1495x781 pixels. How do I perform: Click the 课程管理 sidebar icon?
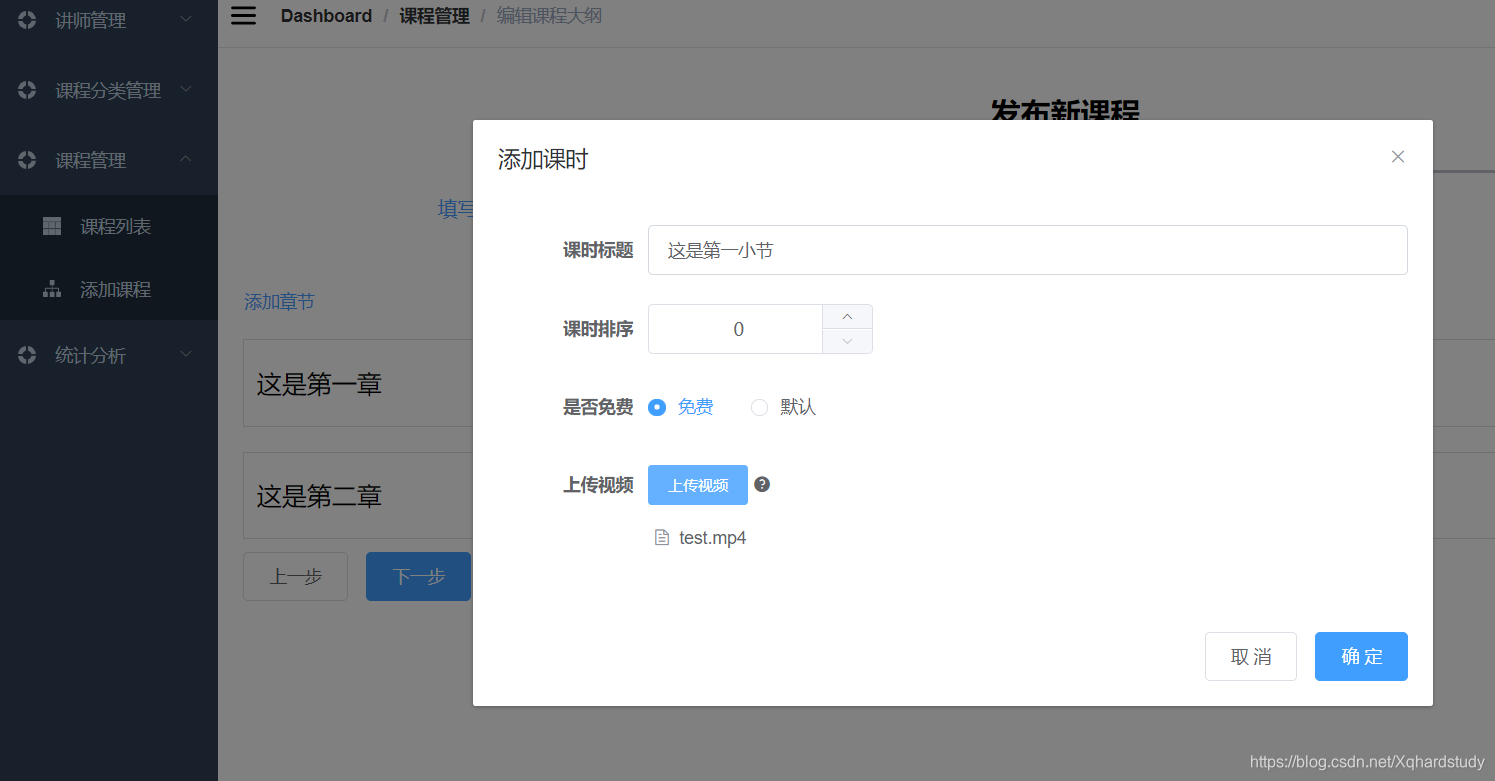pyautogui.click(x=27, y=160)
